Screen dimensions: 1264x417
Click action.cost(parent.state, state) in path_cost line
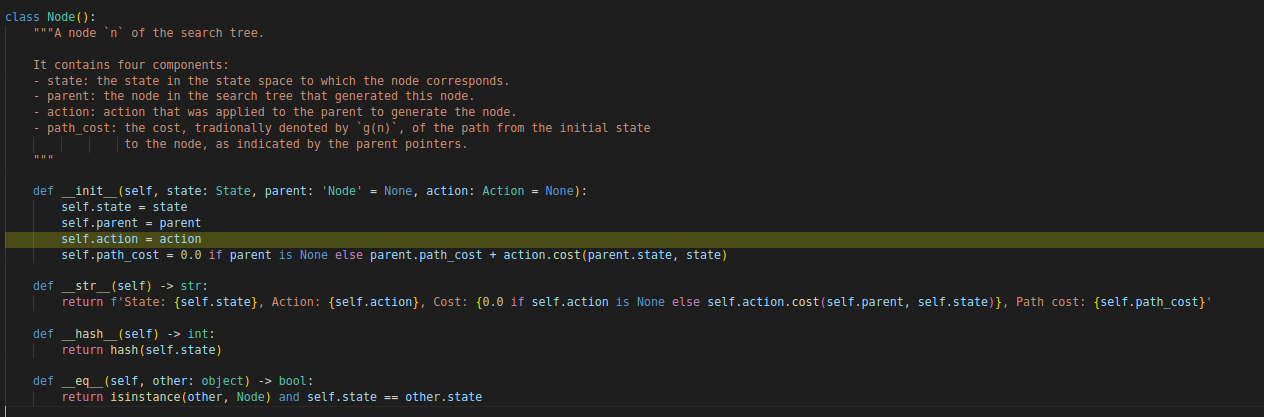(x=614, y=255)
